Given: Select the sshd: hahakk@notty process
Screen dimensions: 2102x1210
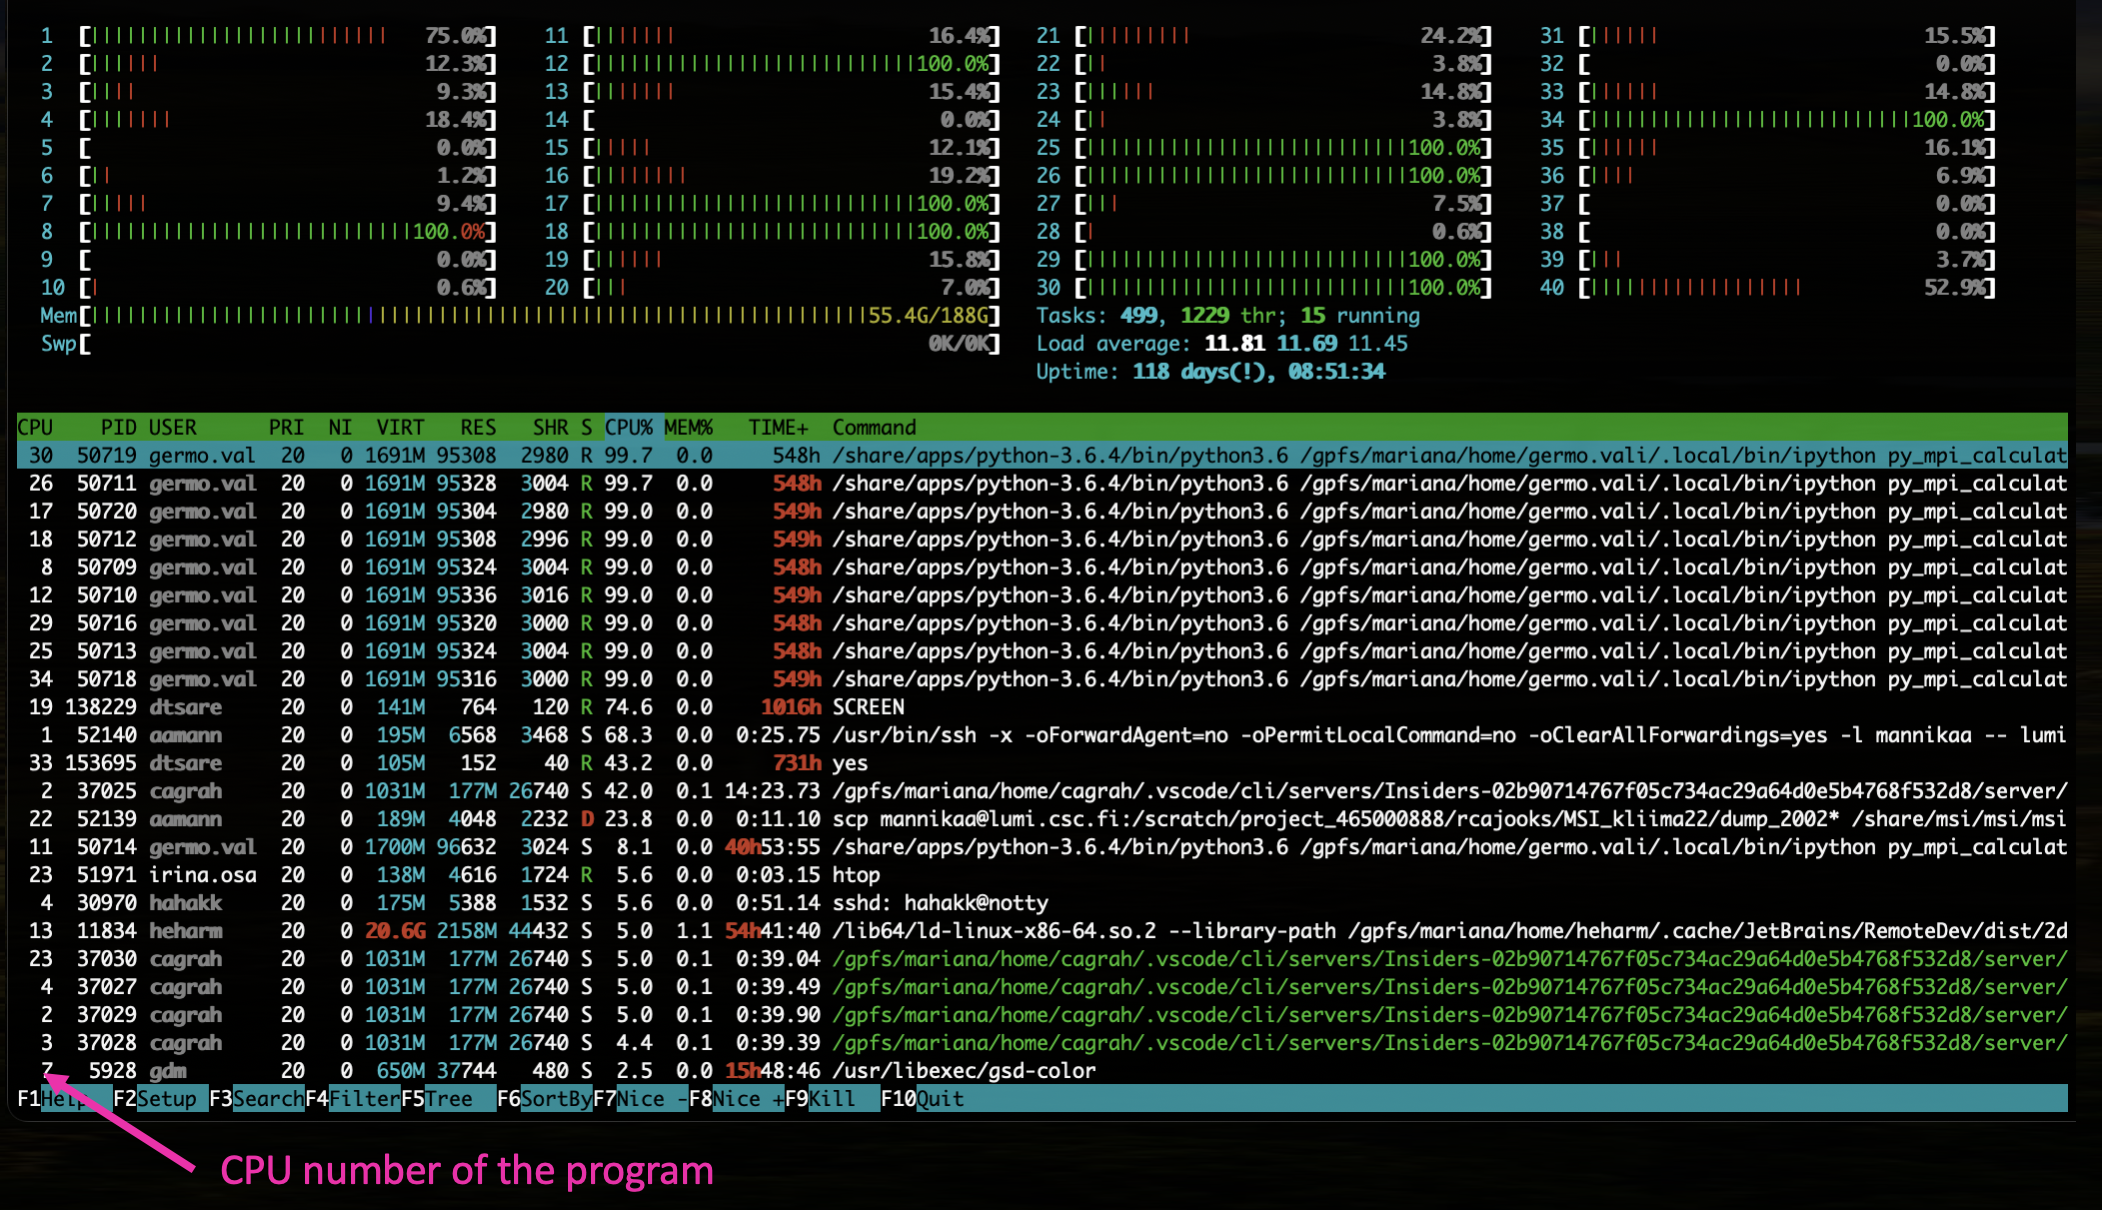Looking at the screenshot, I should coord(1042,903).
